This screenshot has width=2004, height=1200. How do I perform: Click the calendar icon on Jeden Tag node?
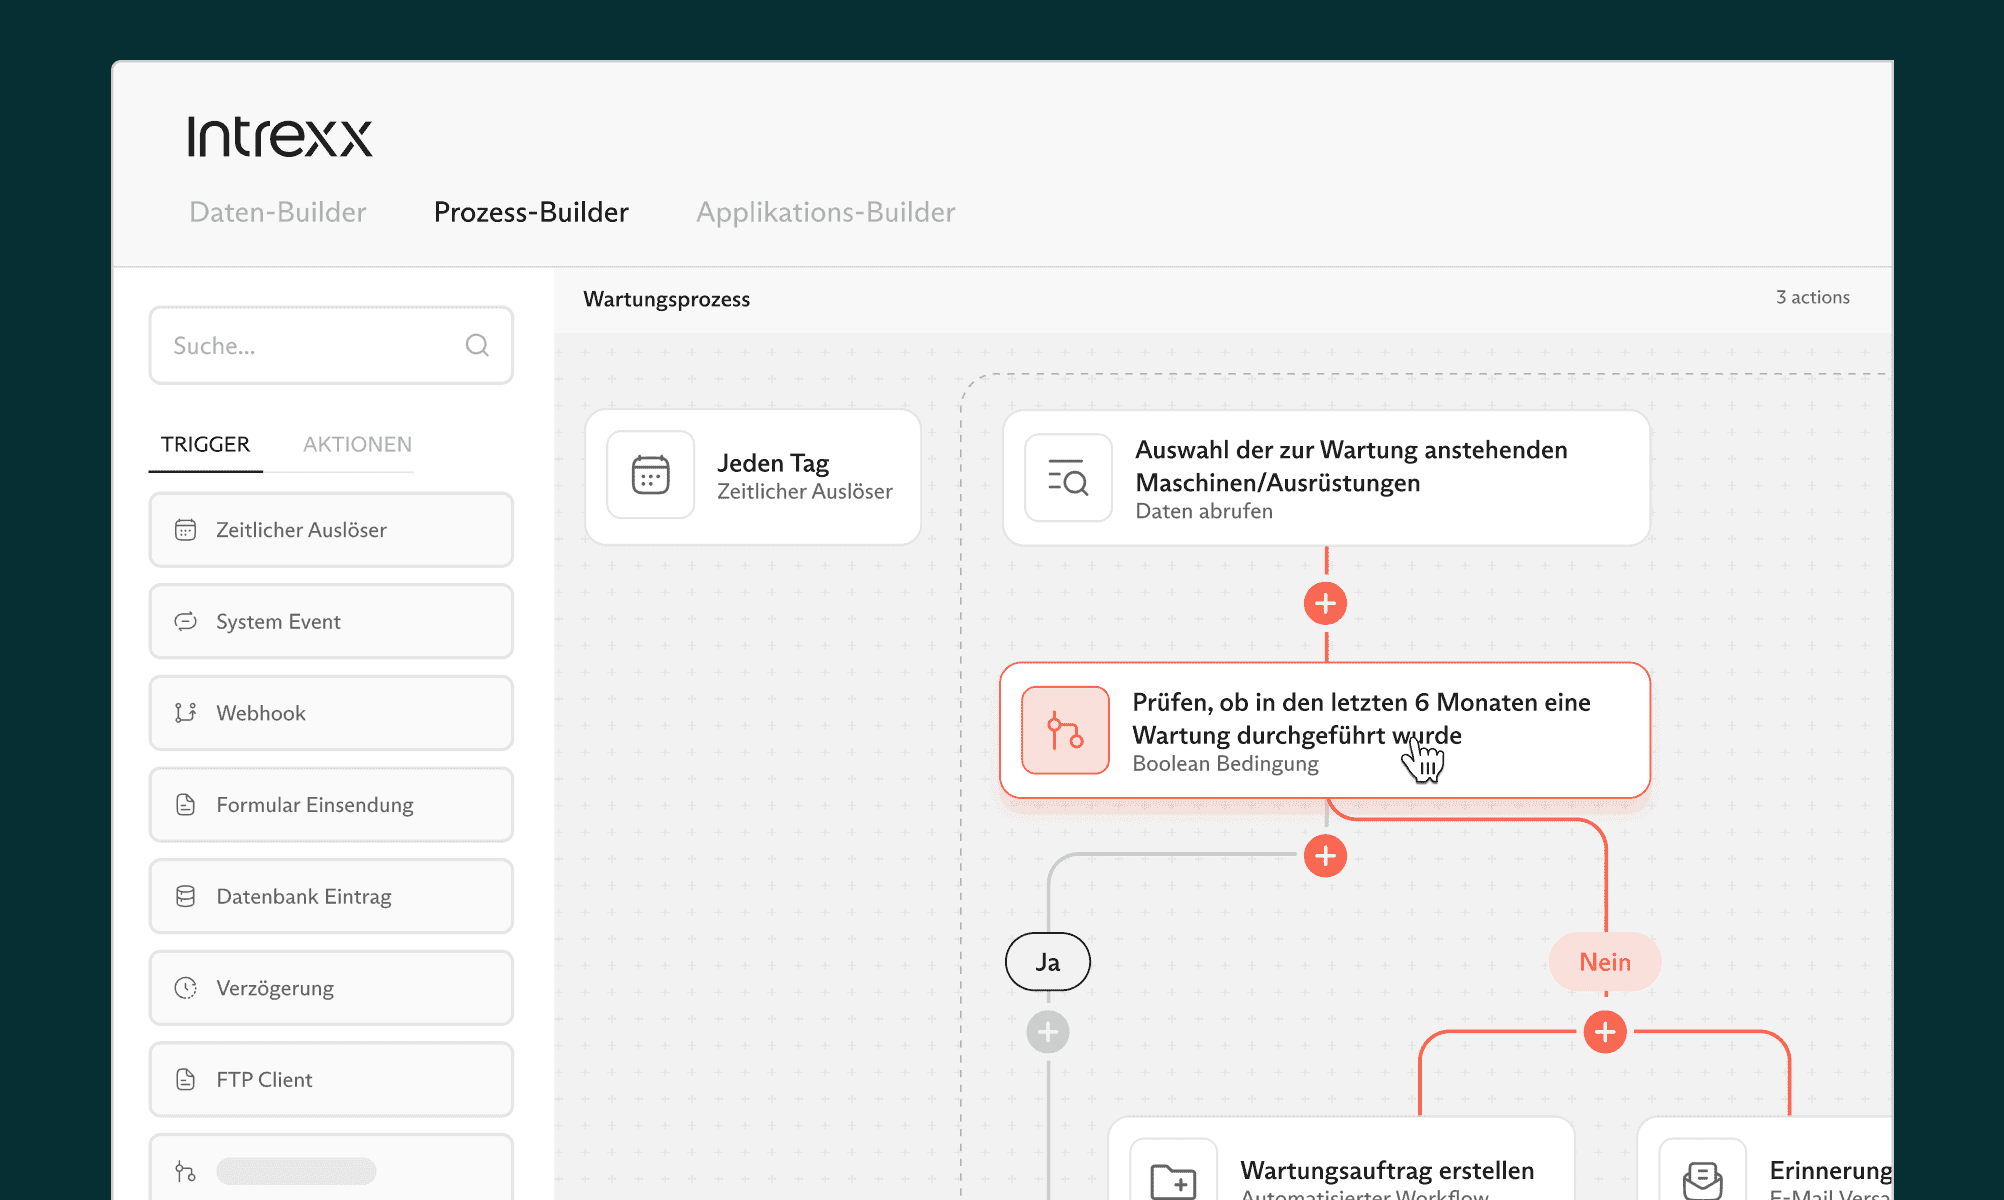[650, 475]
